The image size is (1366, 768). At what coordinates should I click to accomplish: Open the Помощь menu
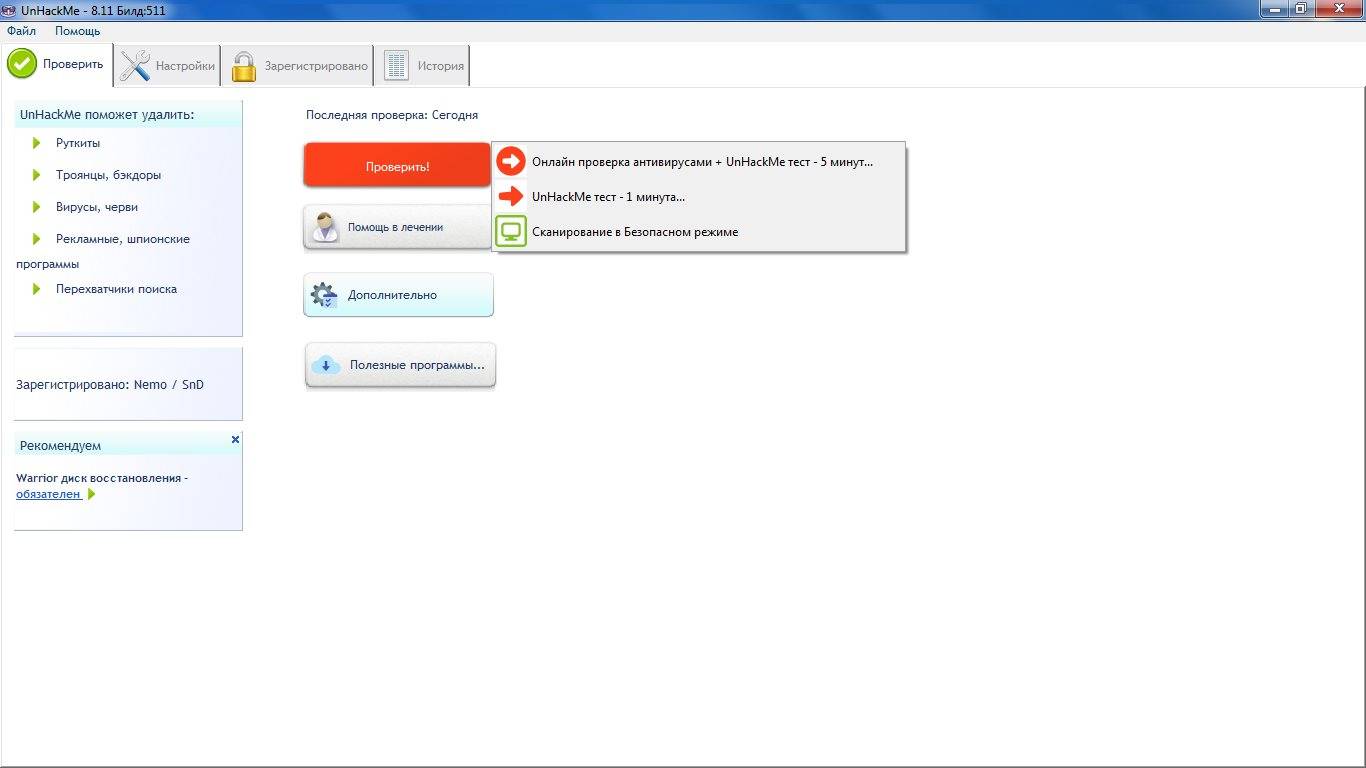coord(77,31)
